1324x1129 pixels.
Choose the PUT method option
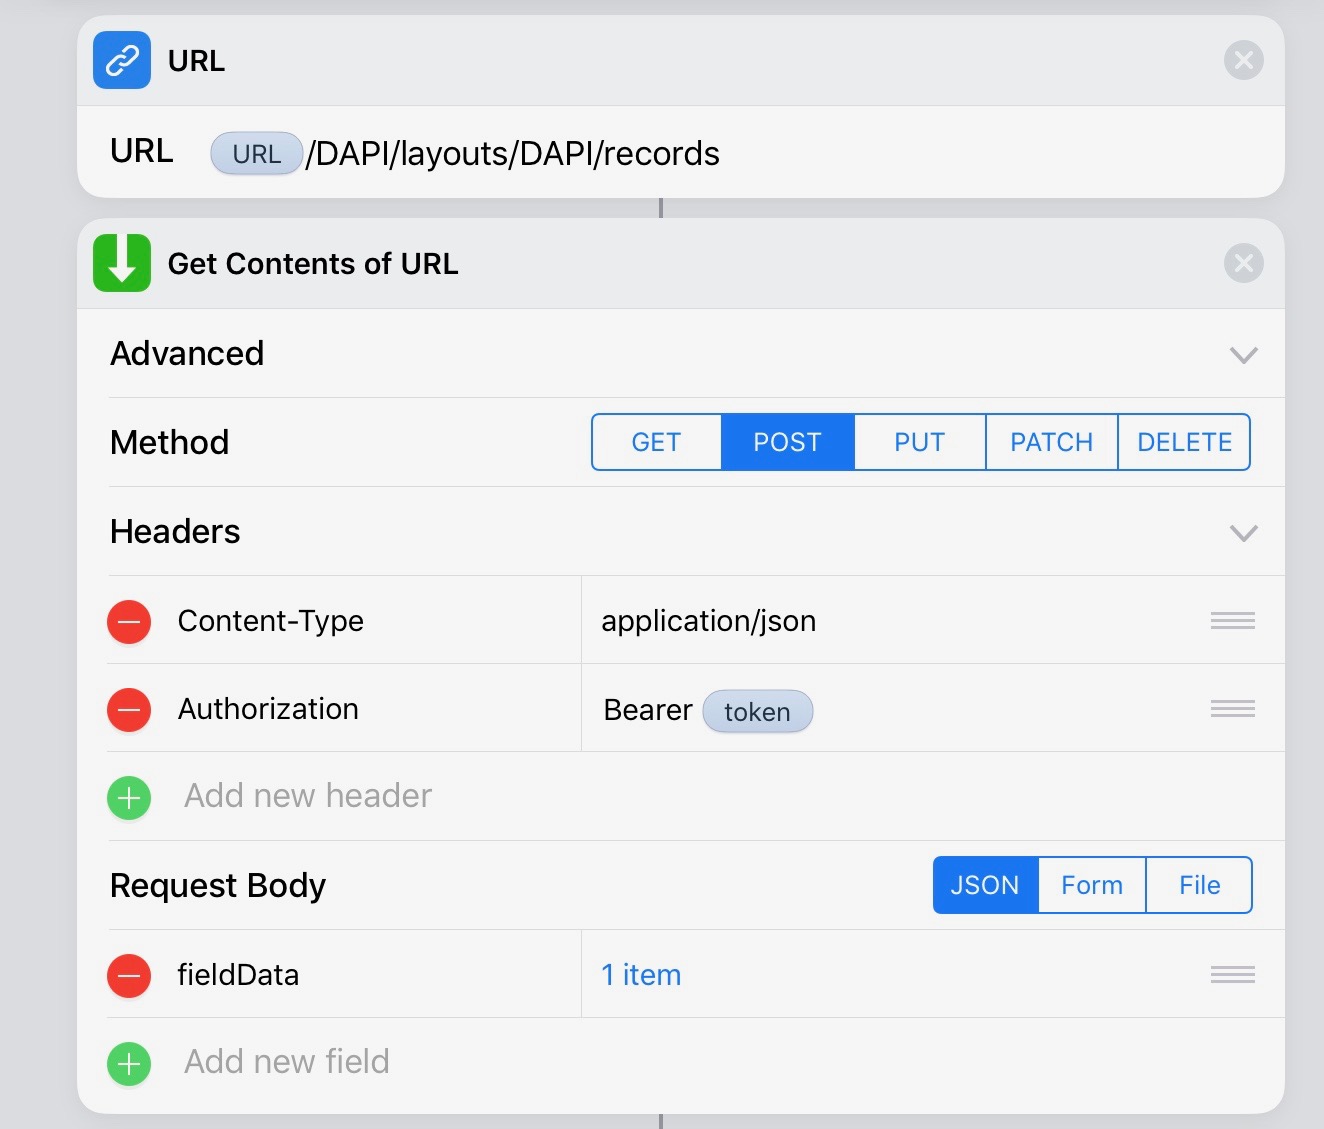tap(919, 442)
